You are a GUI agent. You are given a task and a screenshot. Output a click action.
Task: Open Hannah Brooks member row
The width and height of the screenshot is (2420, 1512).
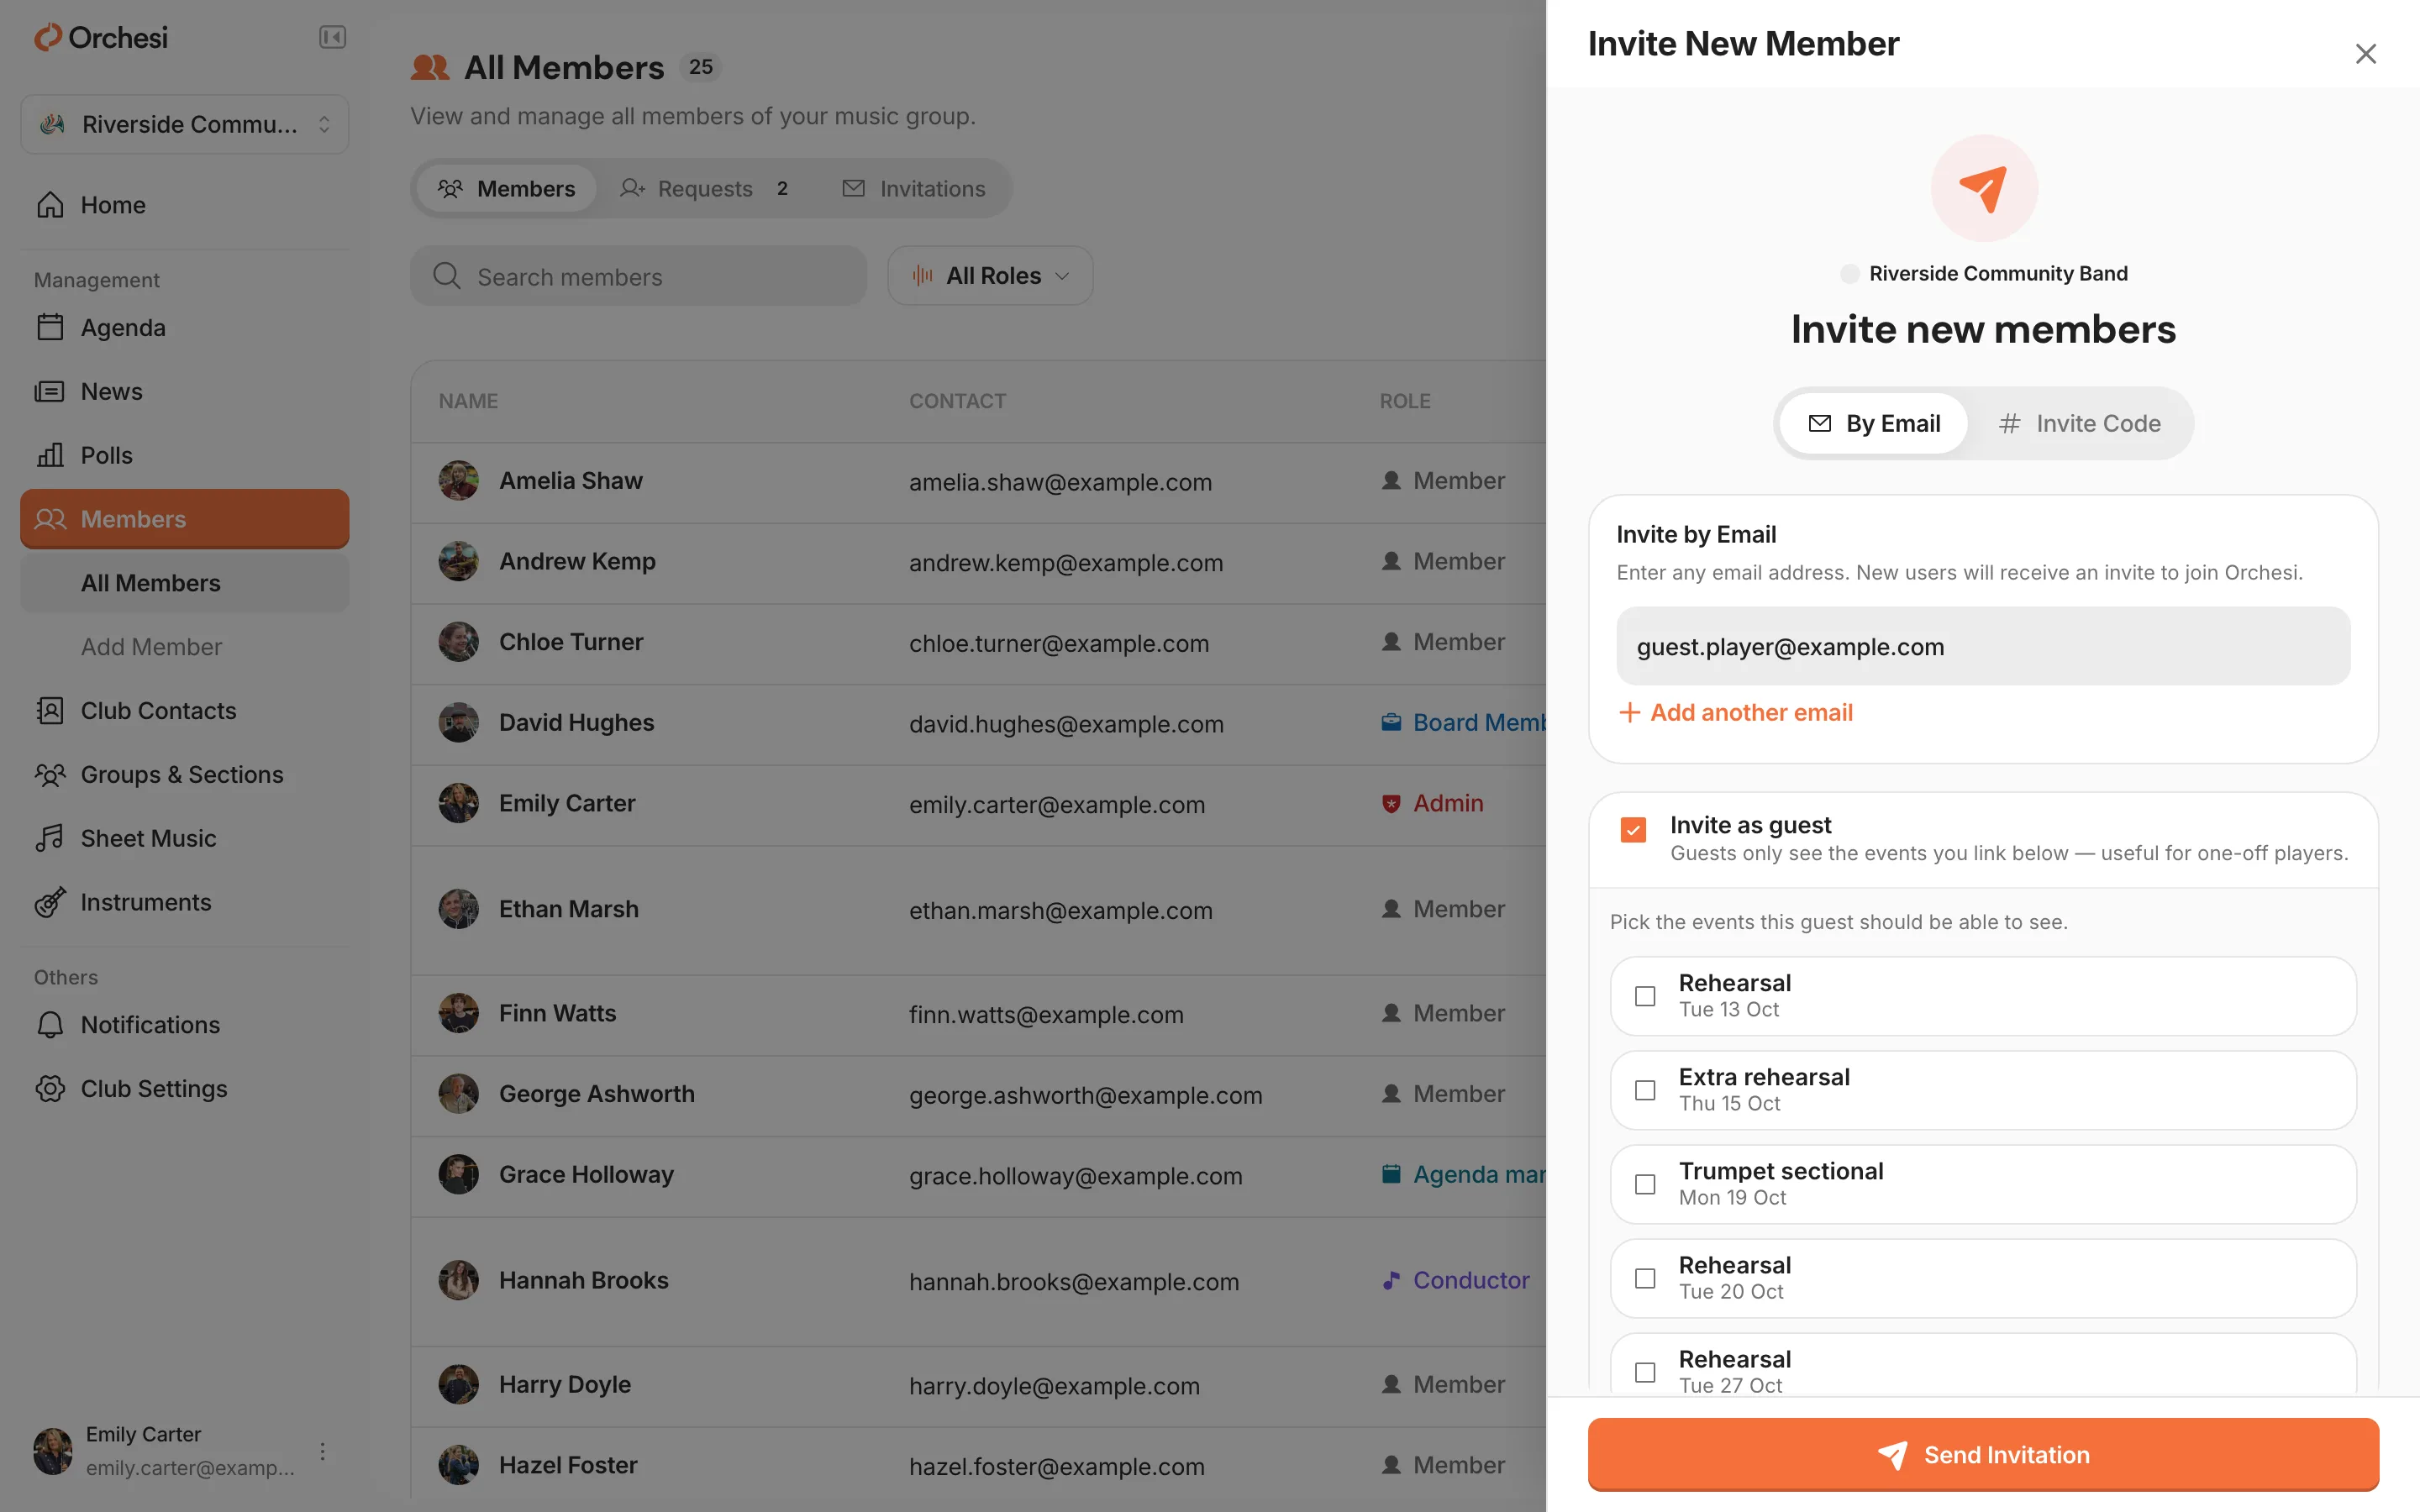[x=978, y=1281]
